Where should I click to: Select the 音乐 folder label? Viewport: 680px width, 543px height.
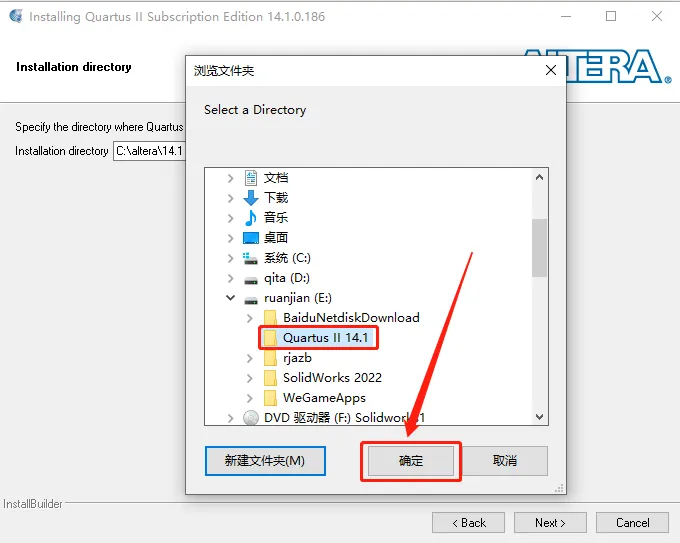[276, 218]
